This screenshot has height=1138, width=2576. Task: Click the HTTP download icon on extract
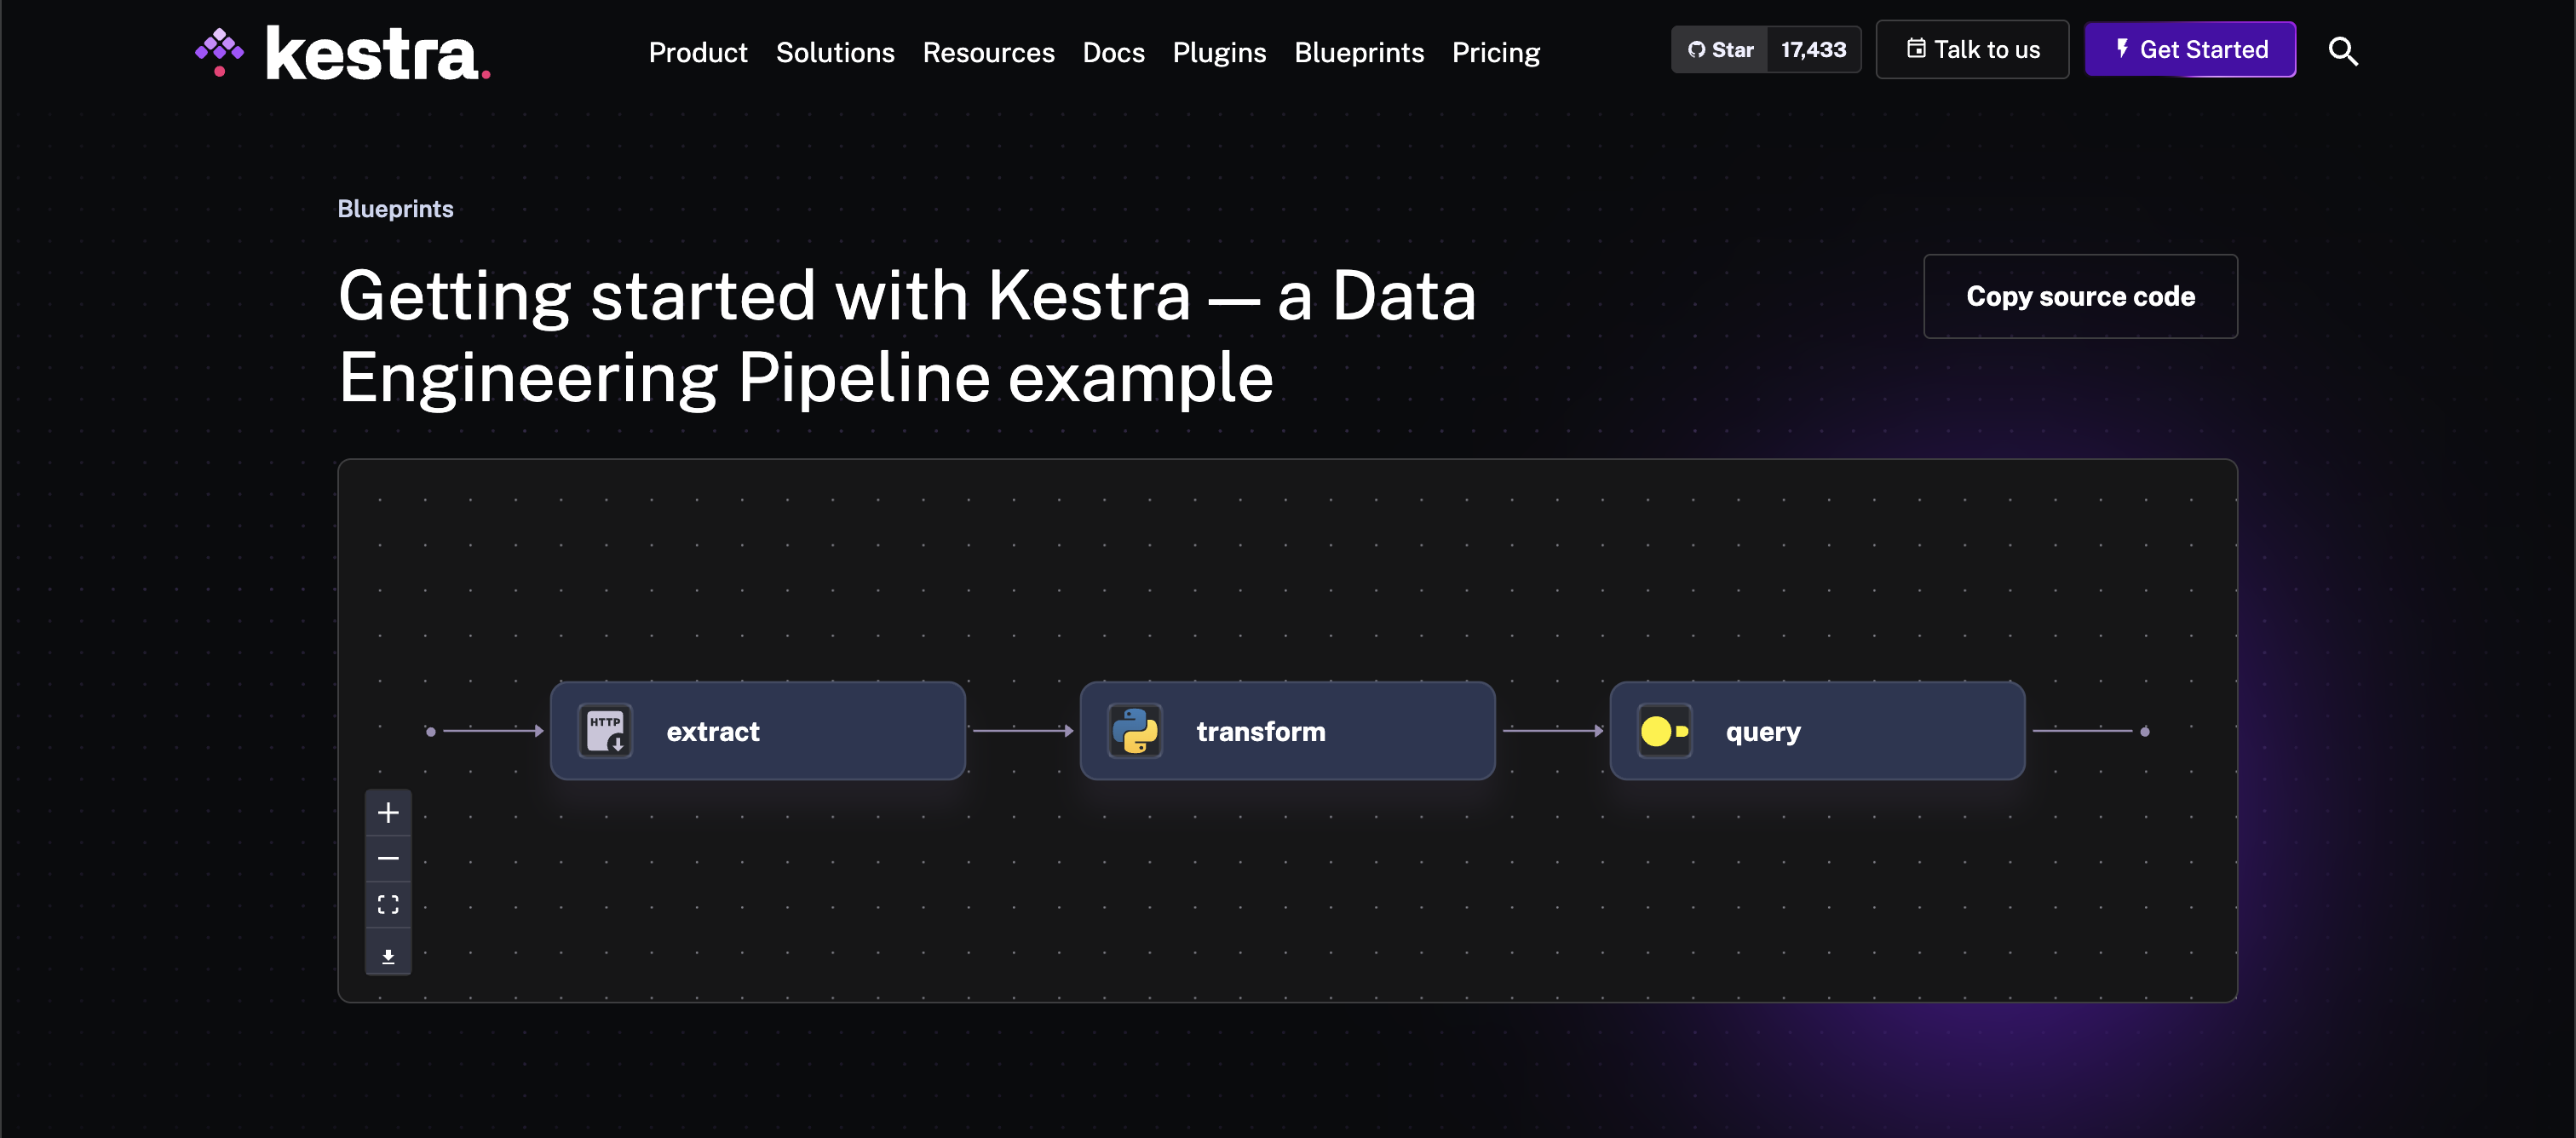pos(605,731)
